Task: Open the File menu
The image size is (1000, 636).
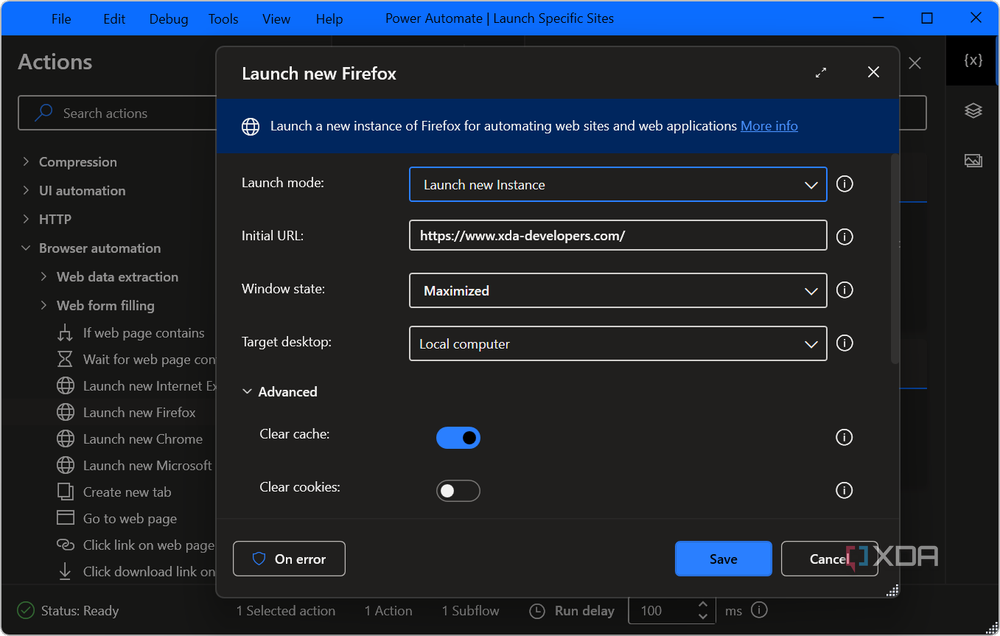Action: pyautogui.click(x=61, y=18)
